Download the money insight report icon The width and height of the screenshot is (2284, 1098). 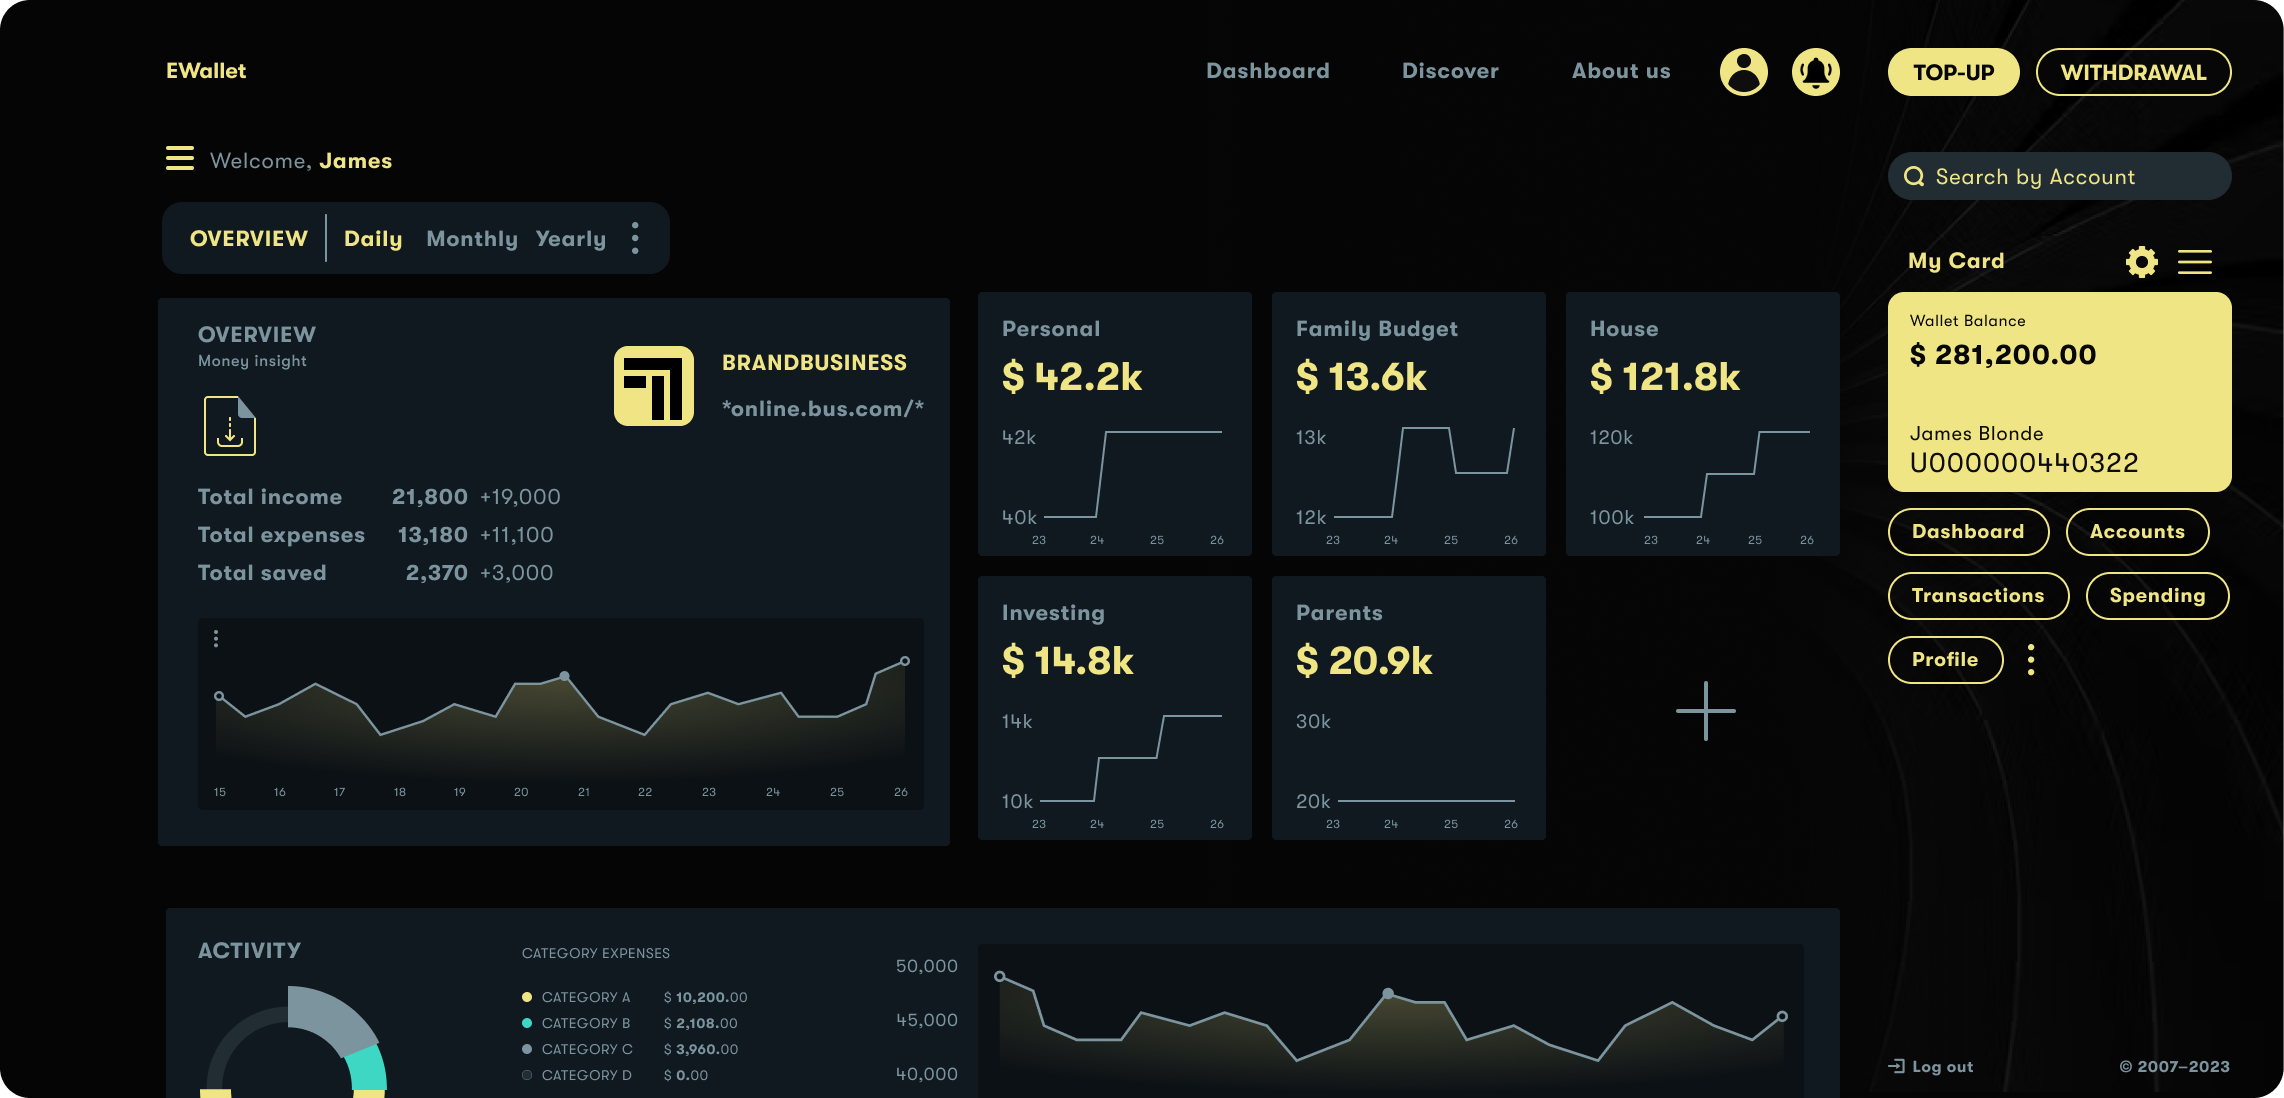coord(230,426)
